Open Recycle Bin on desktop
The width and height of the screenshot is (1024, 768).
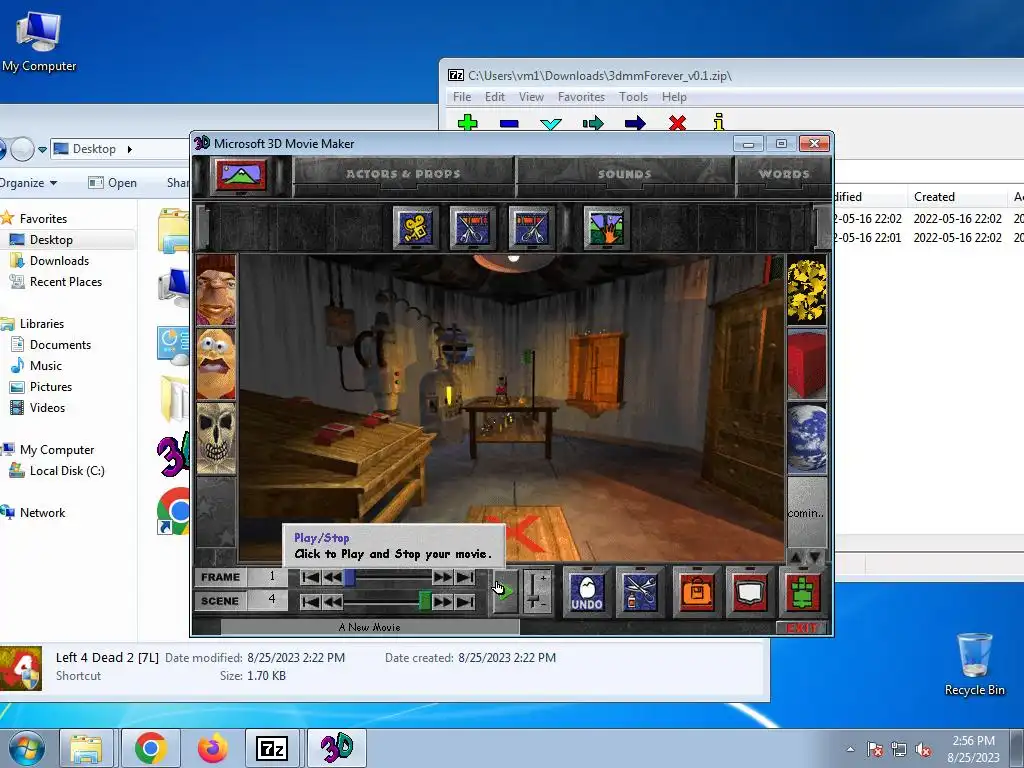pos(974,664)
